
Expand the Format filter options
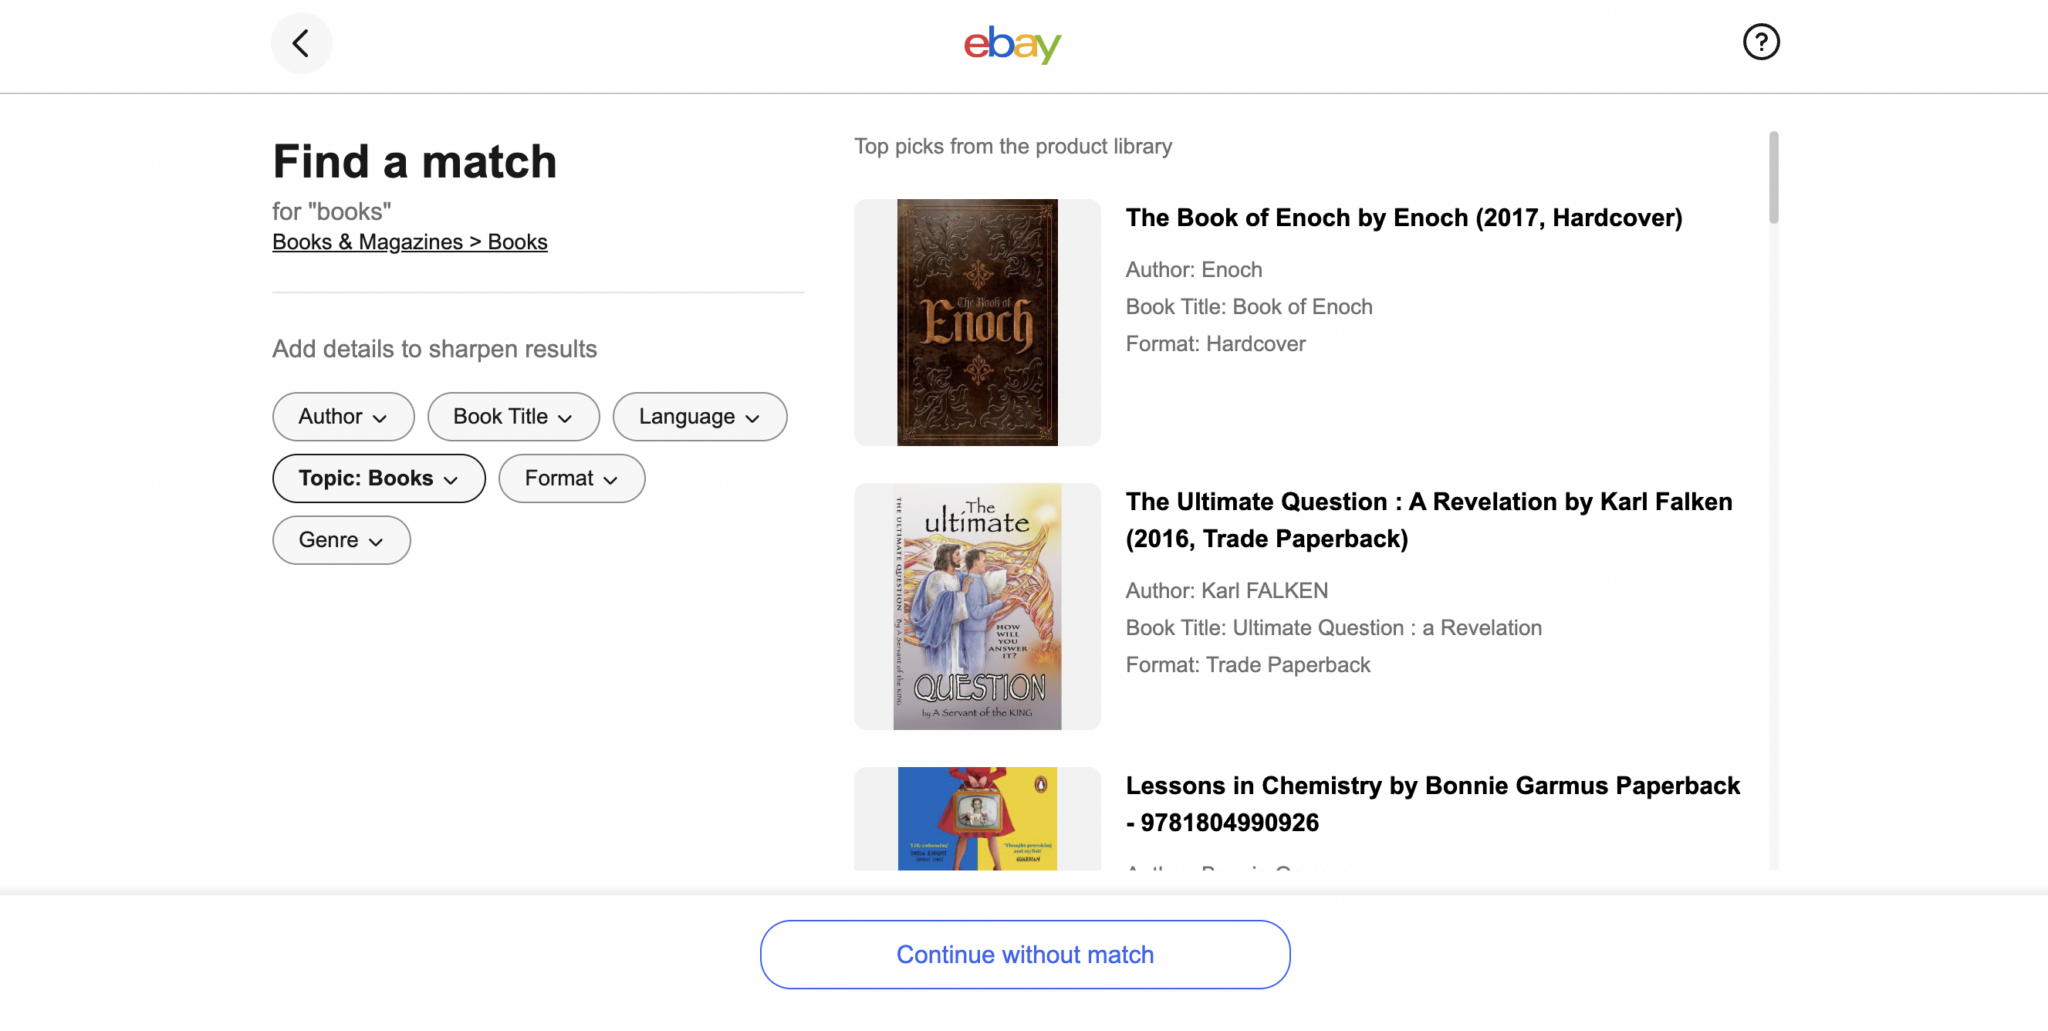(x=571, y=478)
